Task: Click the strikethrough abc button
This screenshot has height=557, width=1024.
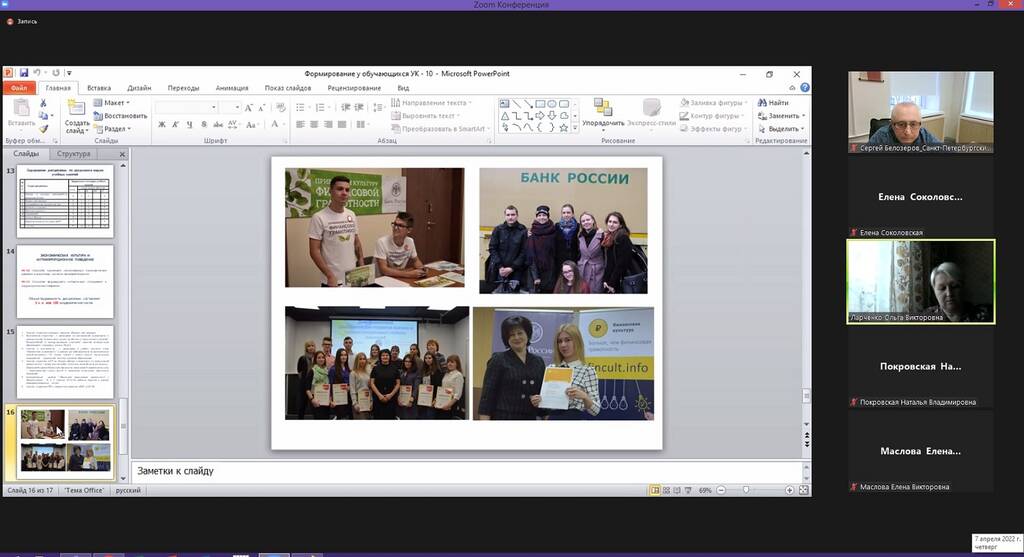Action: [x=218, y=124]
